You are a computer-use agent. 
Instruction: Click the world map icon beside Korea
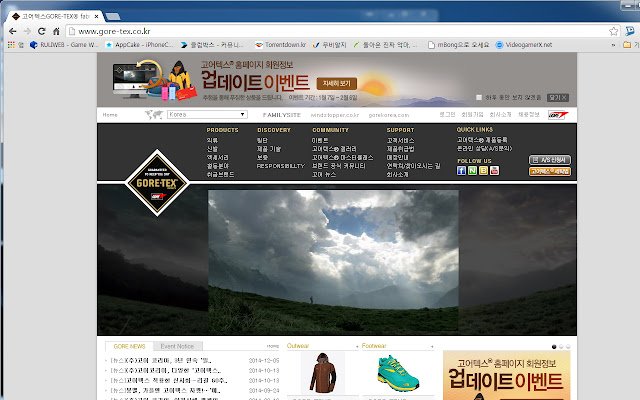[x=154, y=115]
